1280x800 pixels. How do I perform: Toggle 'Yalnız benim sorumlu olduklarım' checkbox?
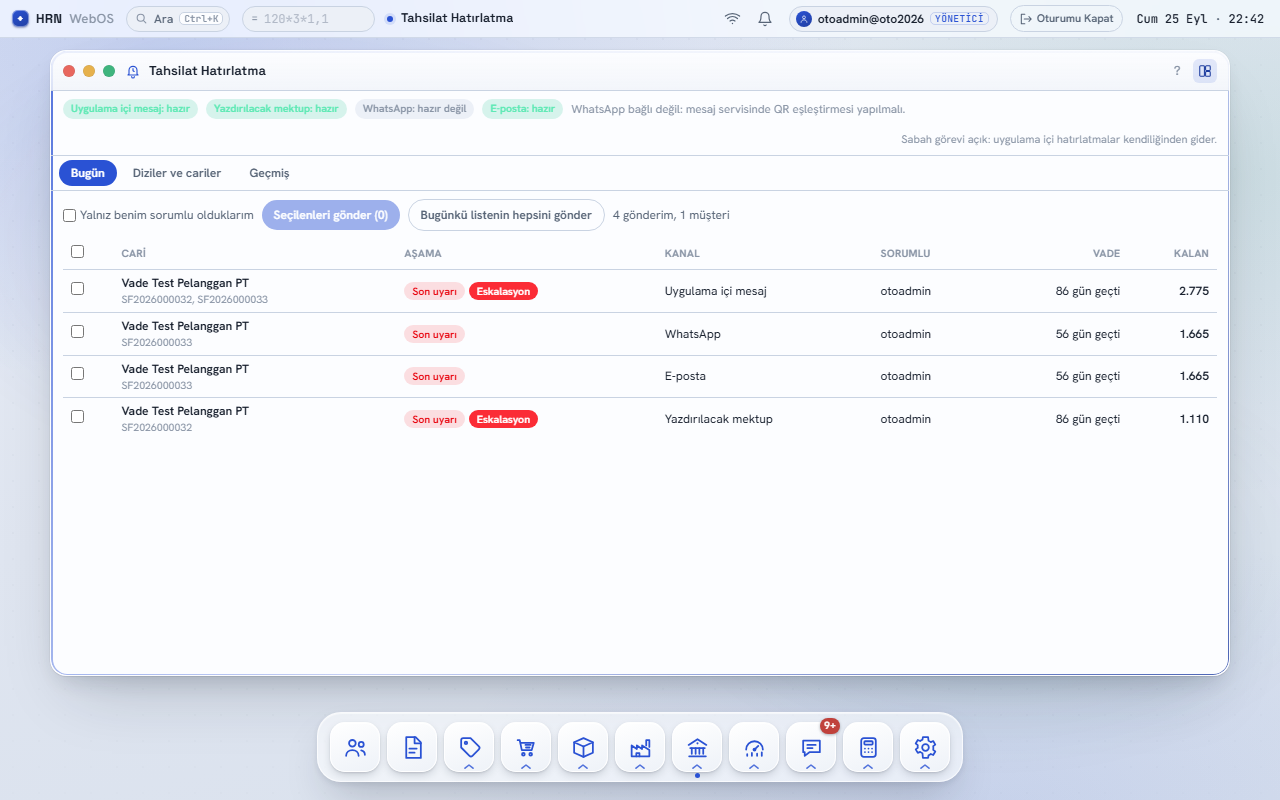click(70, 215)
